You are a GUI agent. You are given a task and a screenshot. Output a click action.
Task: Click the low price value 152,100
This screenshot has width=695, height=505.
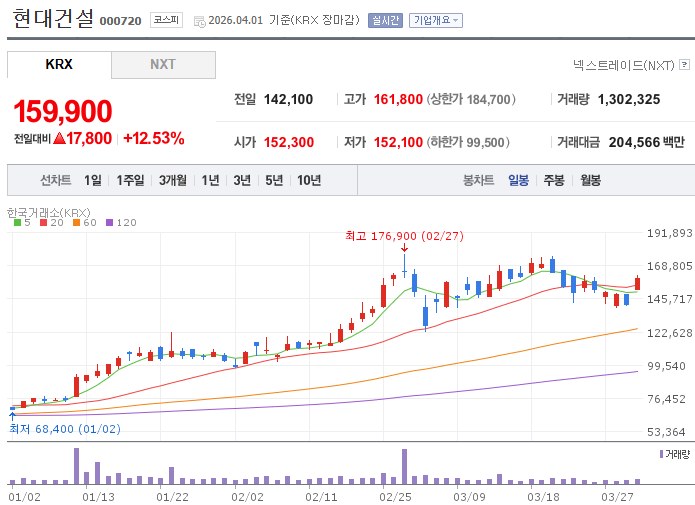click(x=398, y=142)
